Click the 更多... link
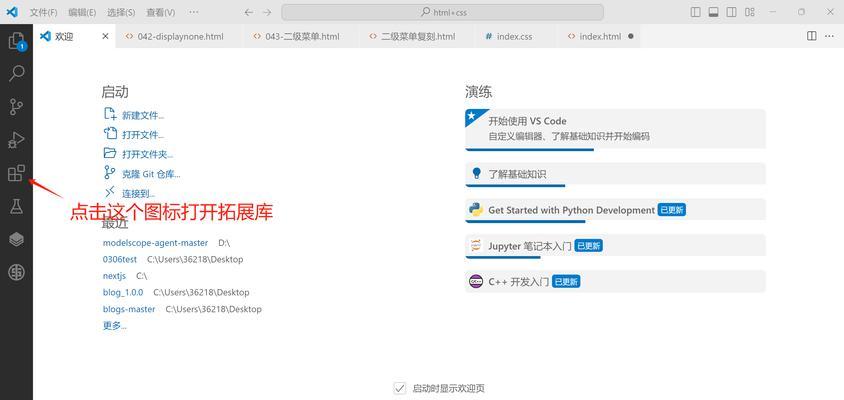 [115, 325]
